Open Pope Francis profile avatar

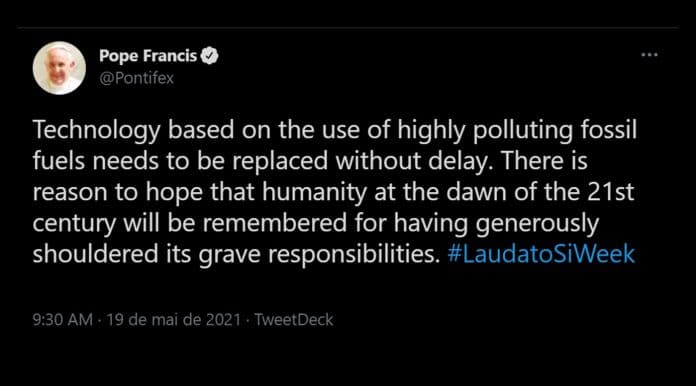pos(59,68)
